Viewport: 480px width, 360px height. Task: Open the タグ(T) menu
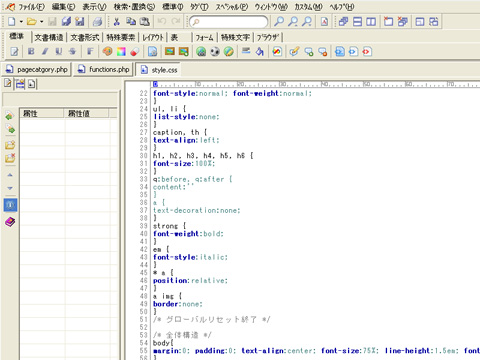click(x=199, y=7)
